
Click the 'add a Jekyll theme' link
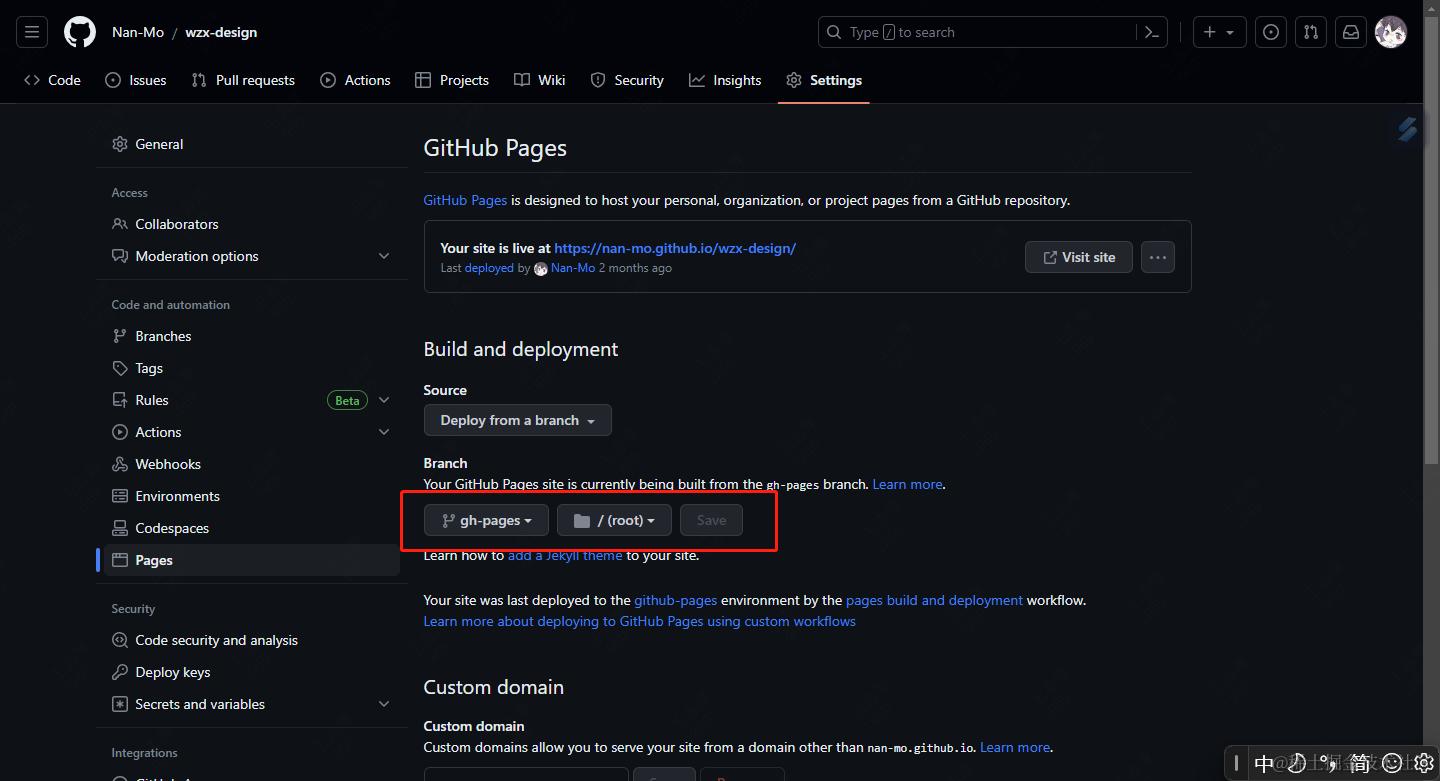565,555
